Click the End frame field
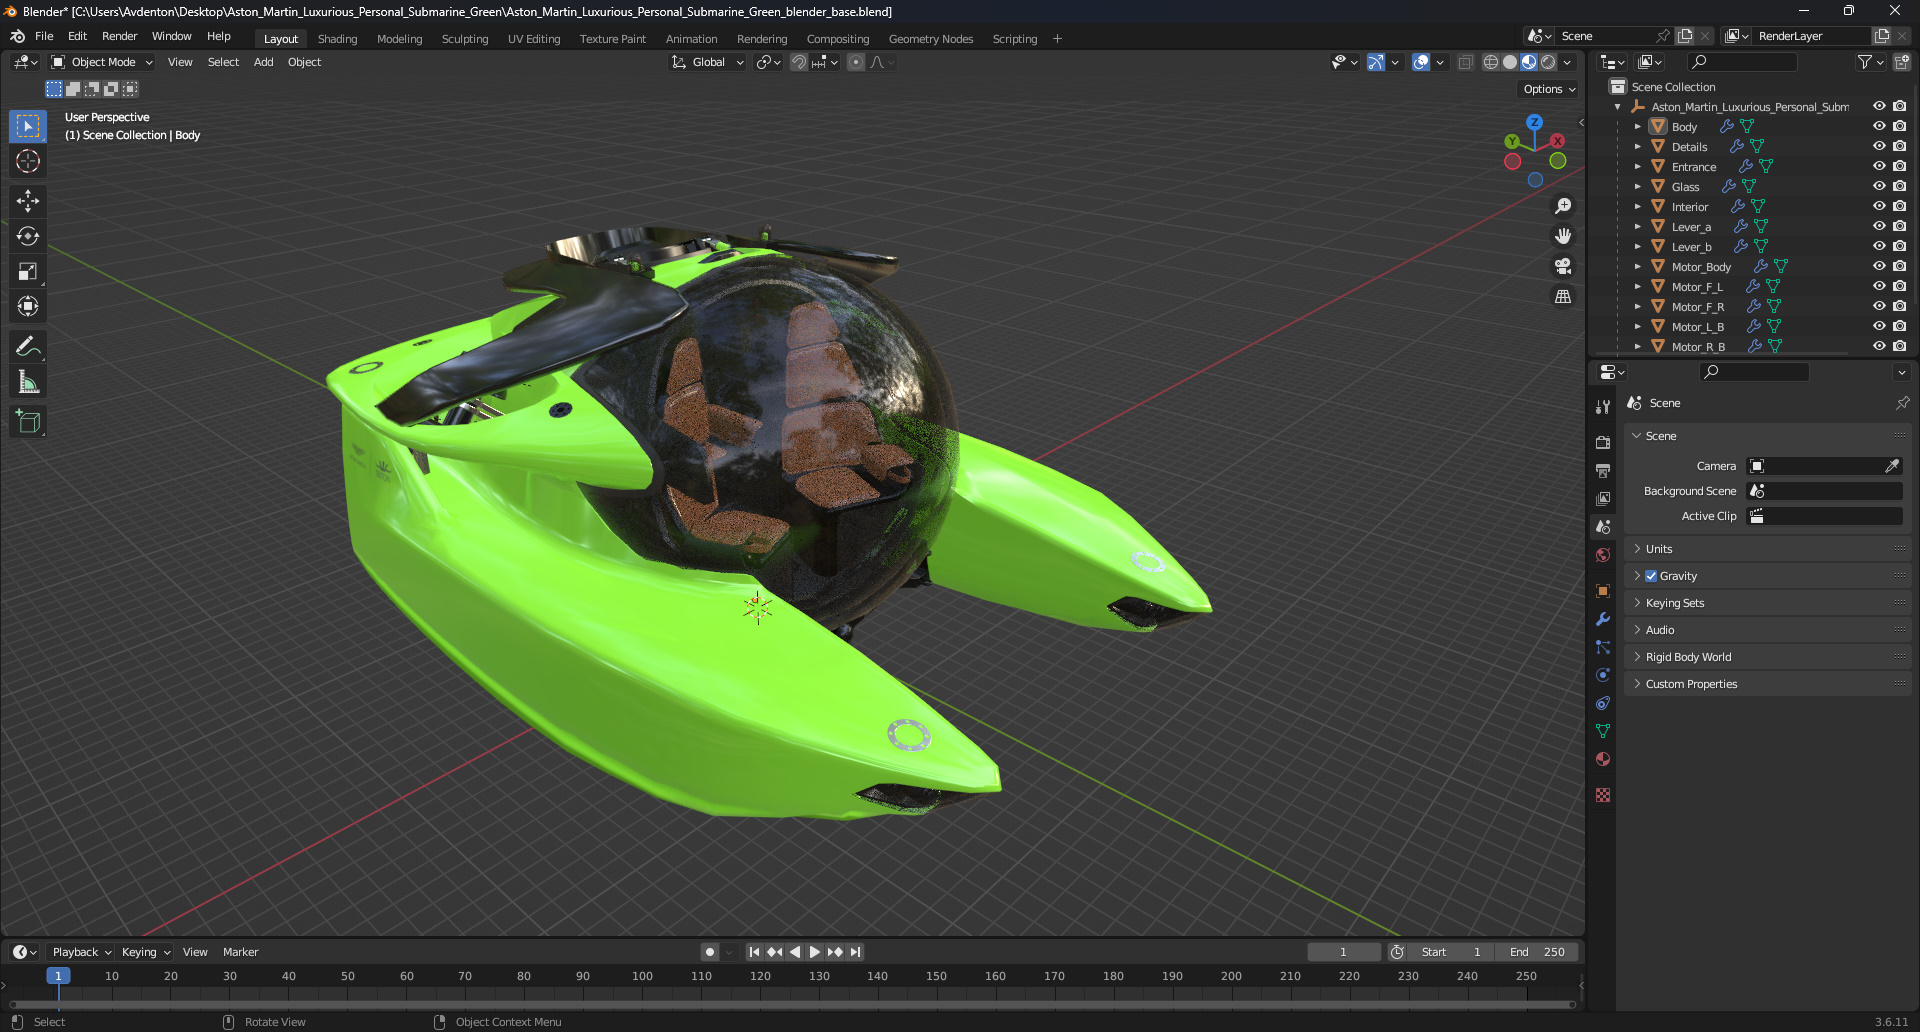The image size is (1920, 1032). click(x=1537, y=952)
